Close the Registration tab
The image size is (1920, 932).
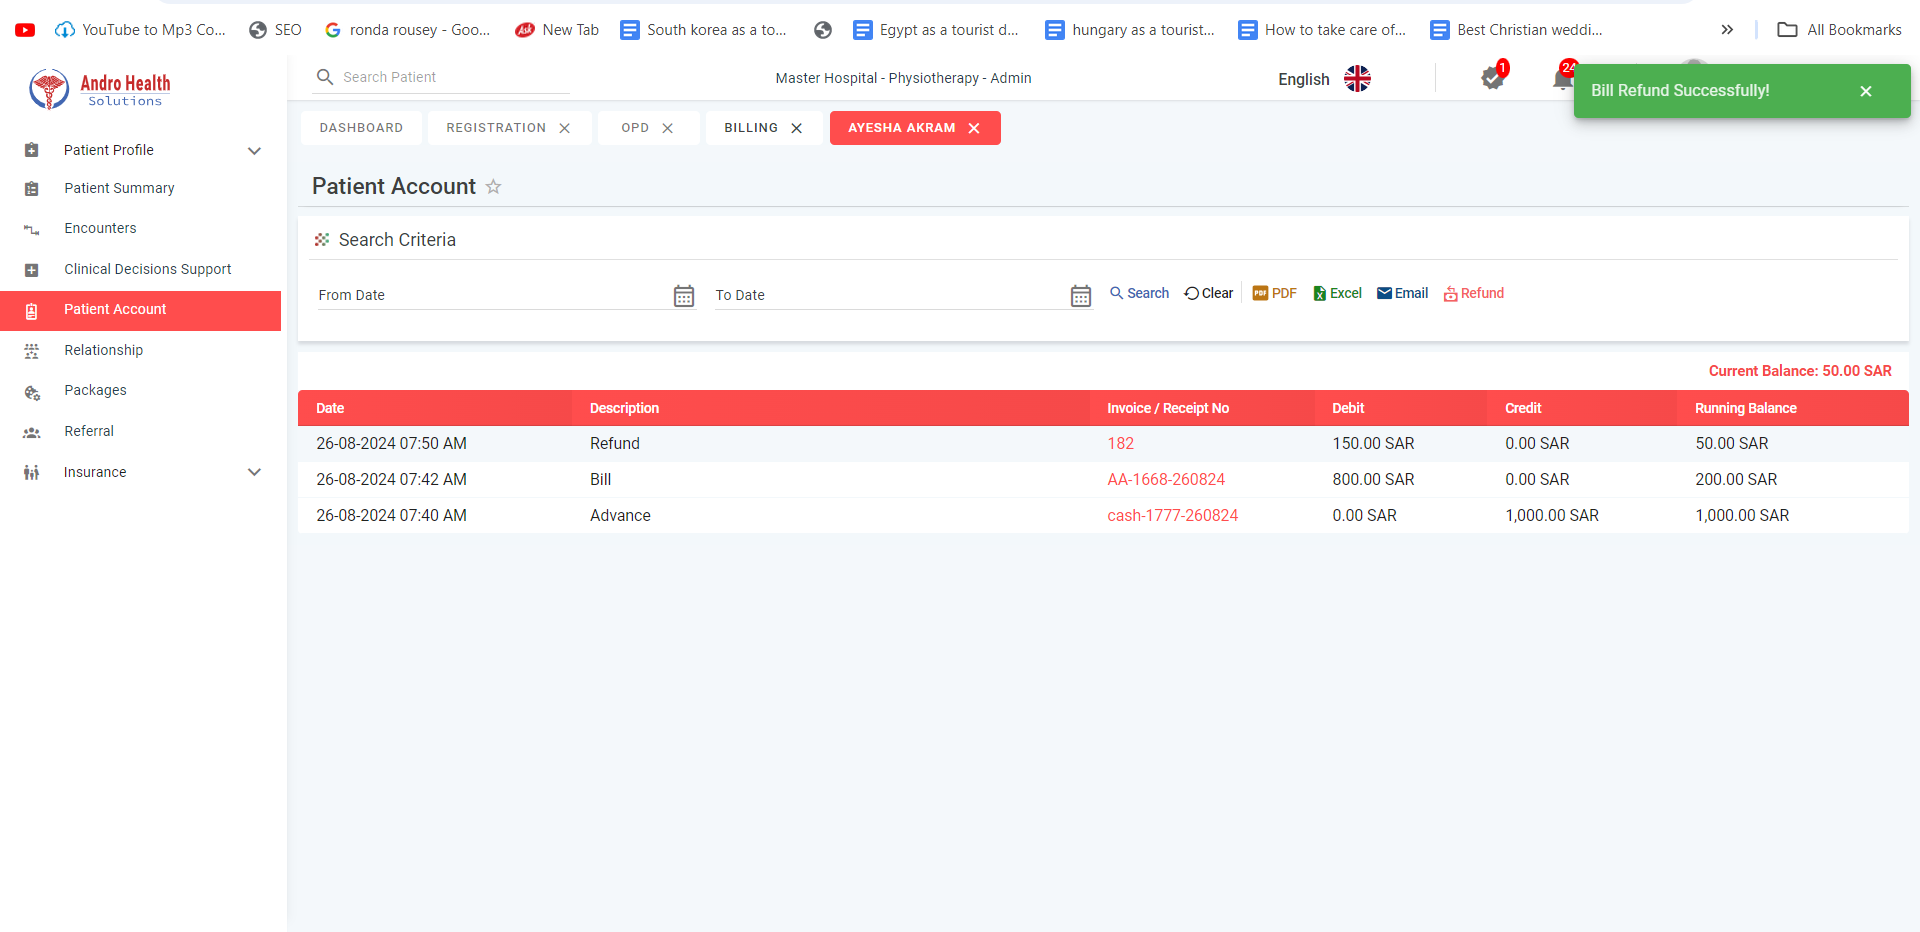tap(565, 128)
